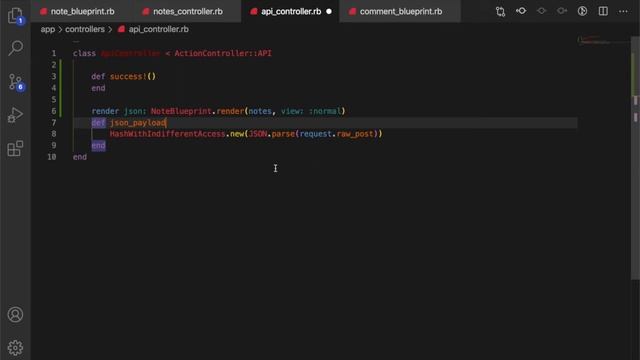The image size is (640, 360).
Task: Open the Explorer view in activity bar
Action: (15, 16)
